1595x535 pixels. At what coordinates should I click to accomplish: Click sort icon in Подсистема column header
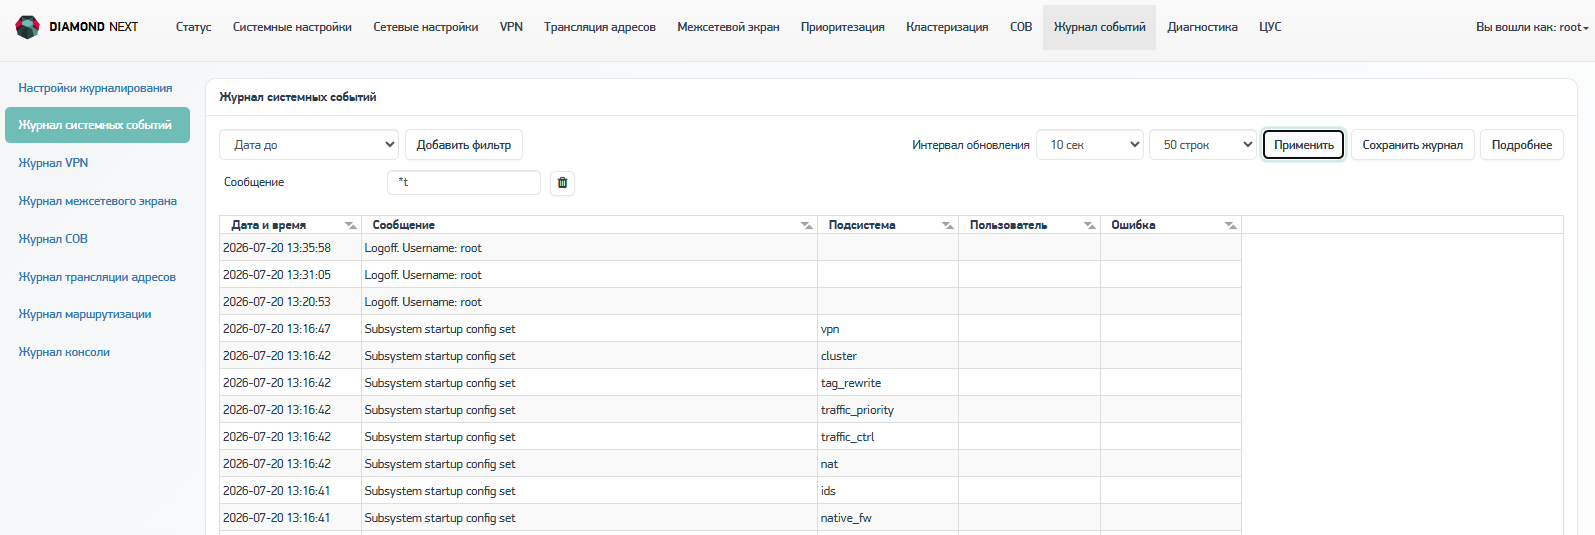coord(947,225)
